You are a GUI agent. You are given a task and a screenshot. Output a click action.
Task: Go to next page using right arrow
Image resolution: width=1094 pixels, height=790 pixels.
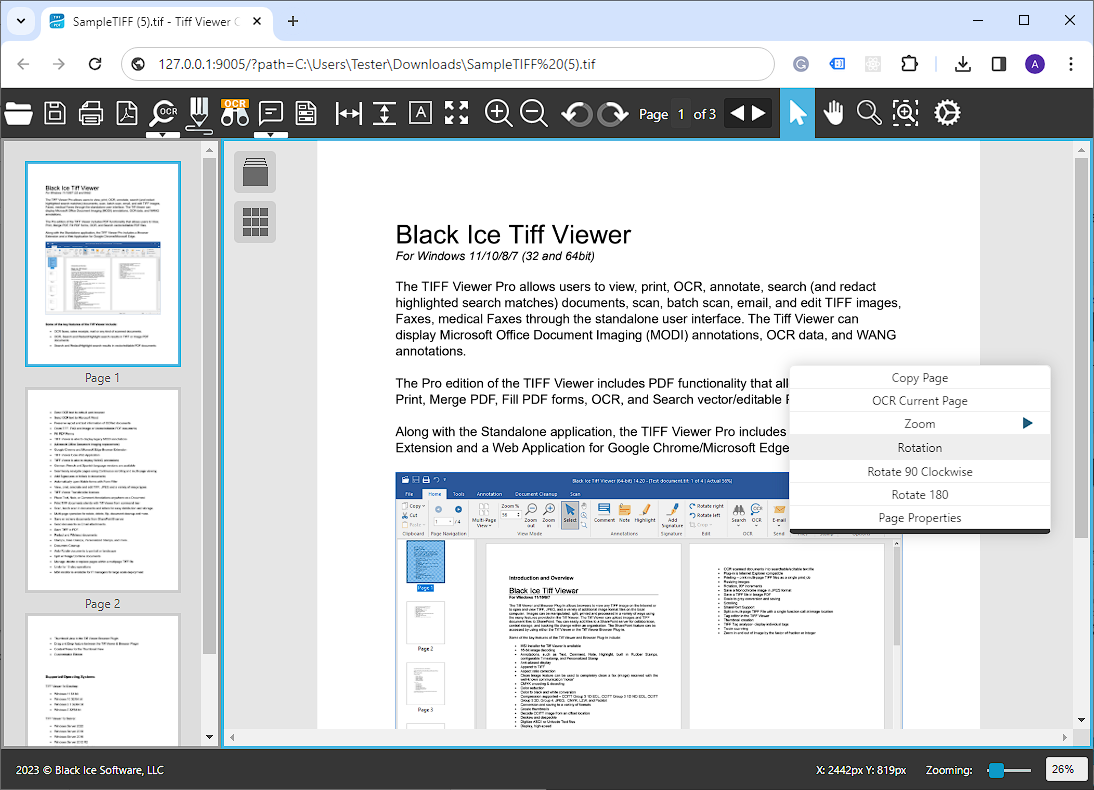760,113
